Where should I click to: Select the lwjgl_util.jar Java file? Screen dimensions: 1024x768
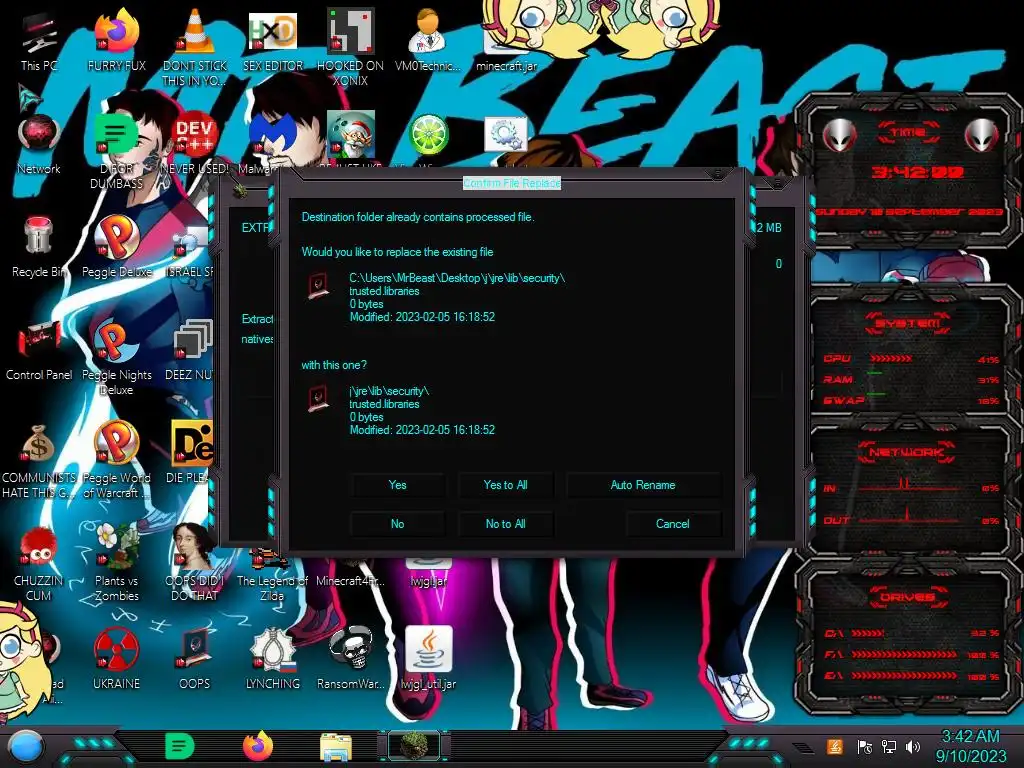pos(428,658)
